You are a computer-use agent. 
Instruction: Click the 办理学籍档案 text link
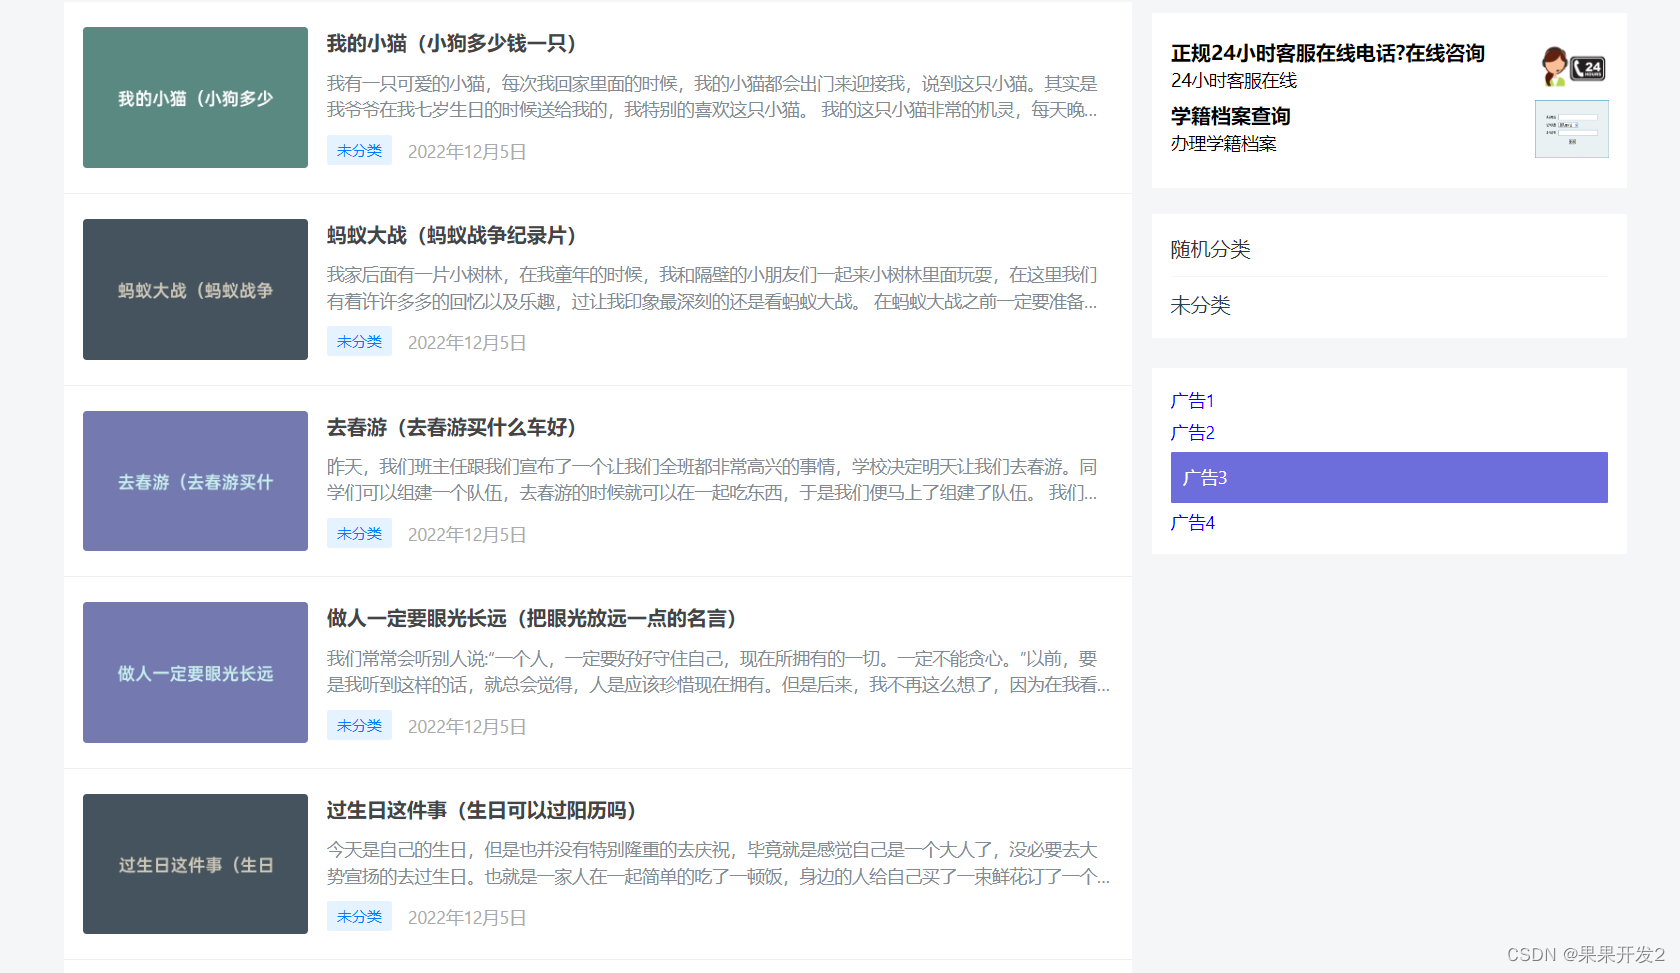1224,143
